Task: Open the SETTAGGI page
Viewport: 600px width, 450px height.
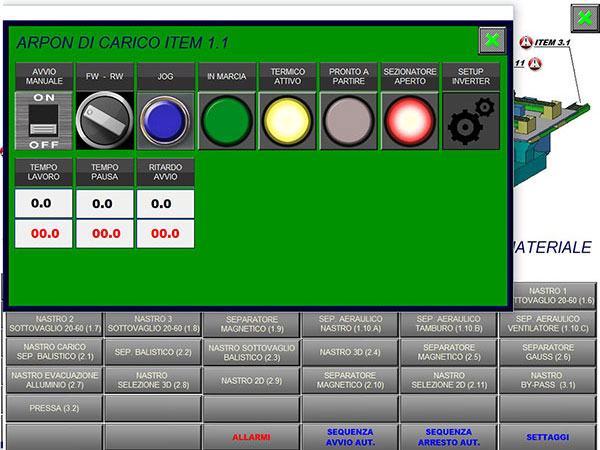Action: 548,437
